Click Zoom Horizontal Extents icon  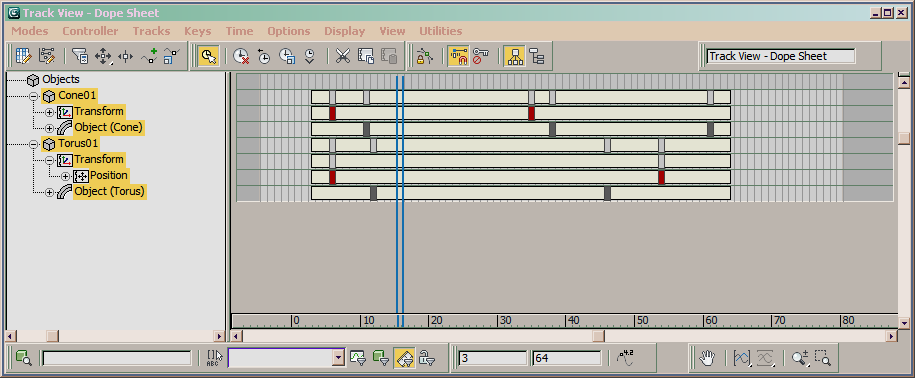741,358
